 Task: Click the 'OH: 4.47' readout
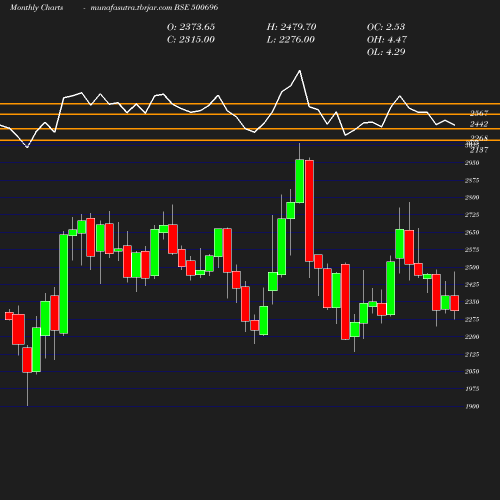coord(387,40)
